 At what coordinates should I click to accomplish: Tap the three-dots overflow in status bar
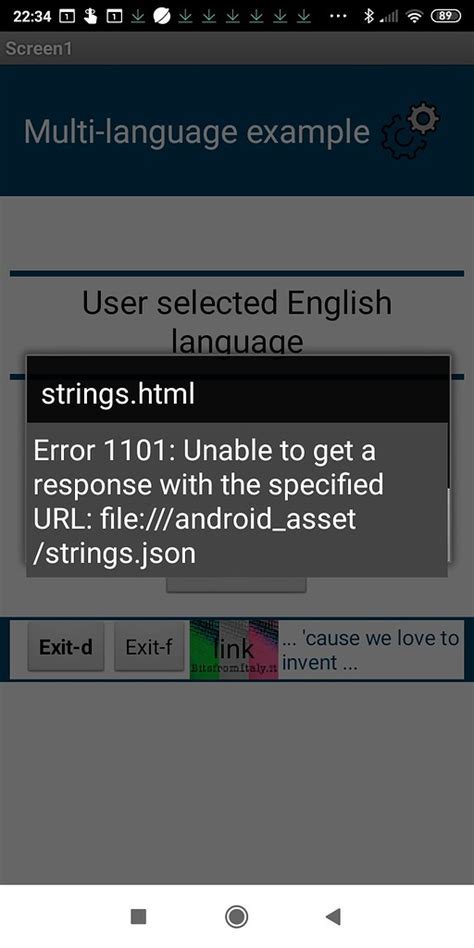[338, 16]
